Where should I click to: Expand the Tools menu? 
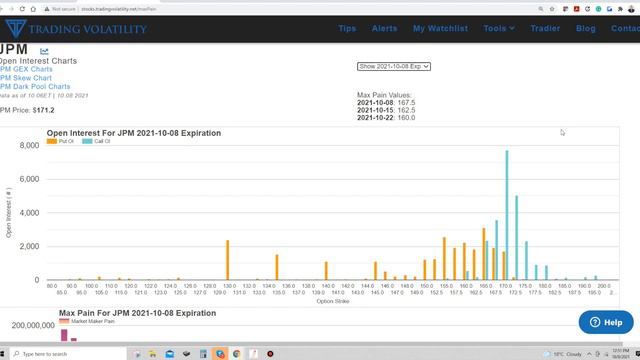(x=499, y=28)
